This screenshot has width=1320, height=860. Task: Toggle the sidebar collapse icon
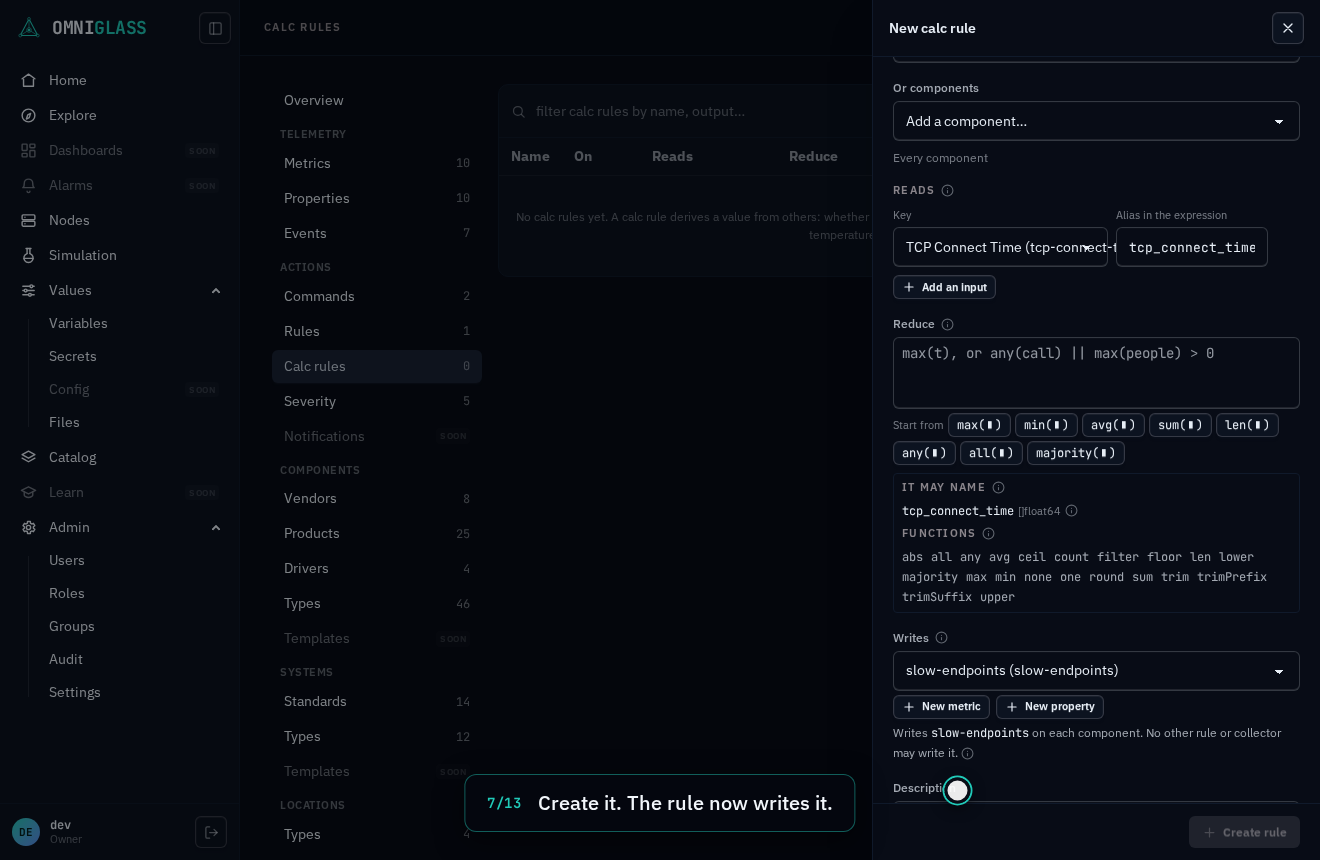pyautogui.click(x=215, y=28)
